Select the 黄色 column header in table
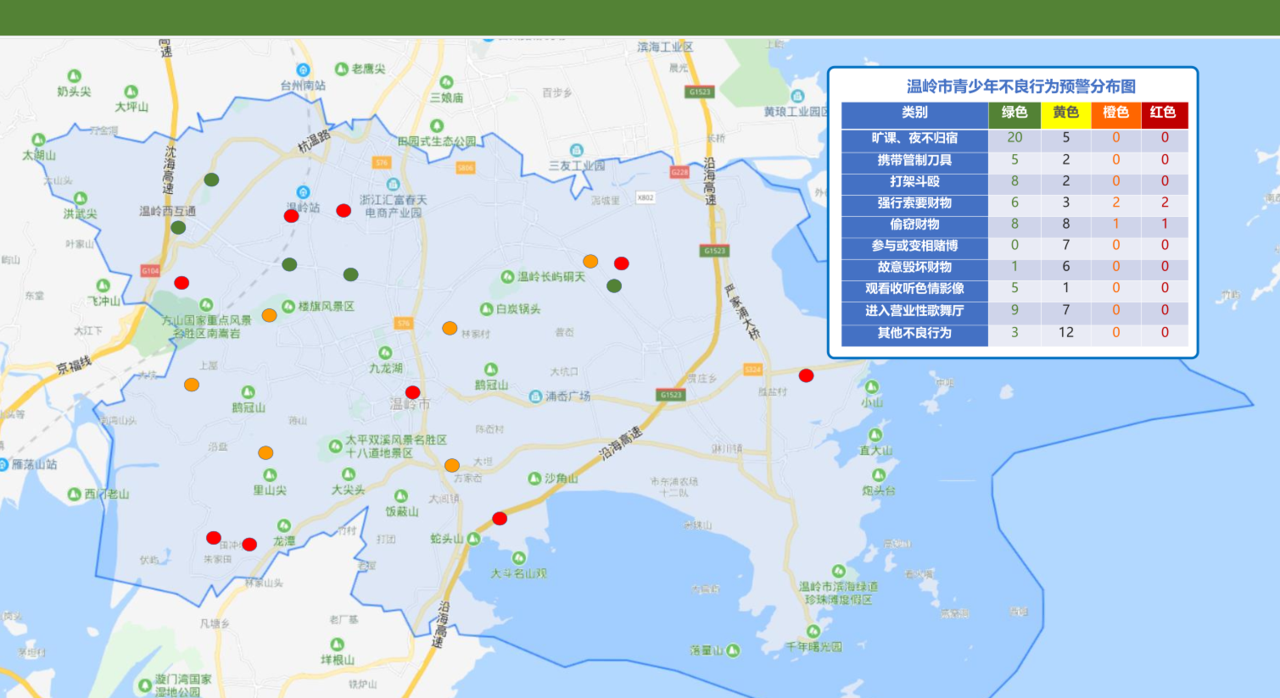Image resolution: width=1280 pixels, height=698 pixels. click(1065, 114)
